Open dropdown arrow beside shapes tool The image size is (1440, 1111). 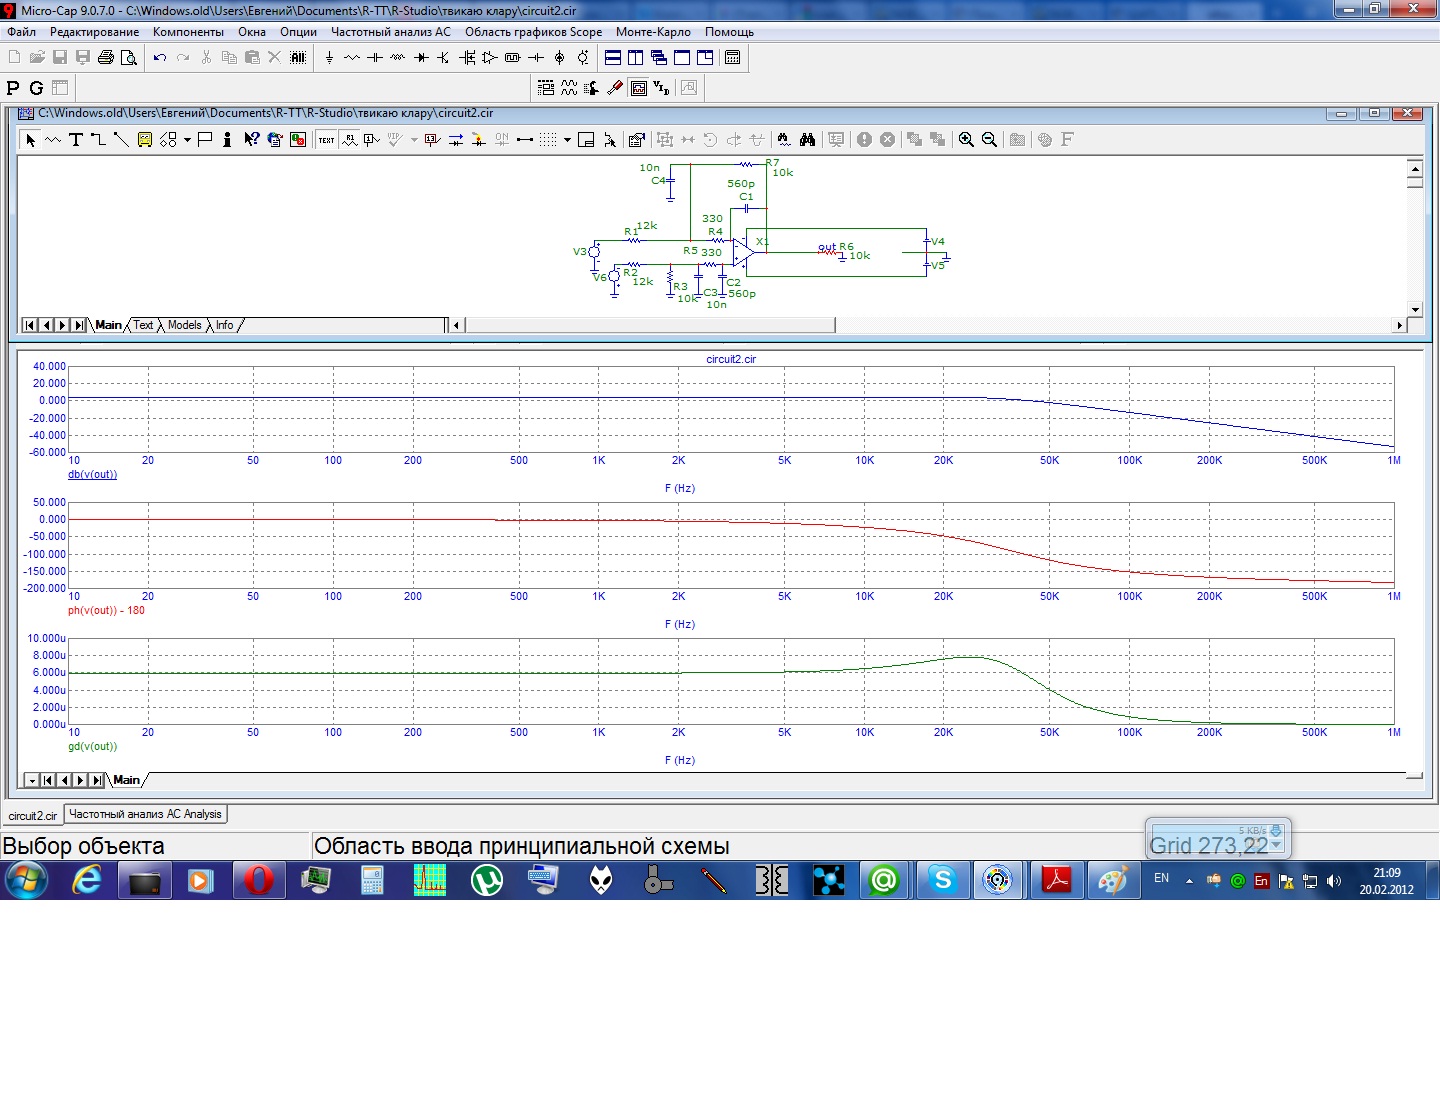click(x=187, y=140)
